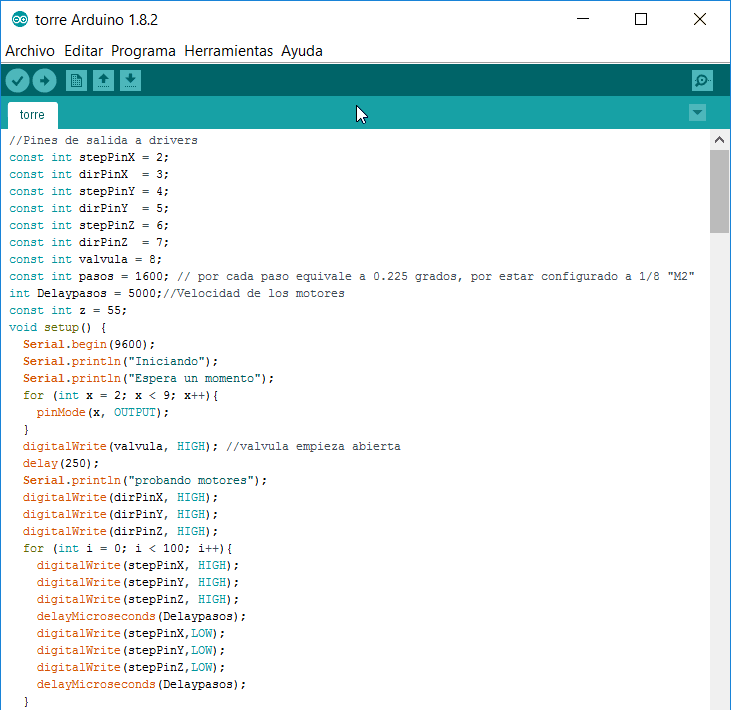Open a sketch with the up-arrow icon
731x710 pixels.
[103, 81]
